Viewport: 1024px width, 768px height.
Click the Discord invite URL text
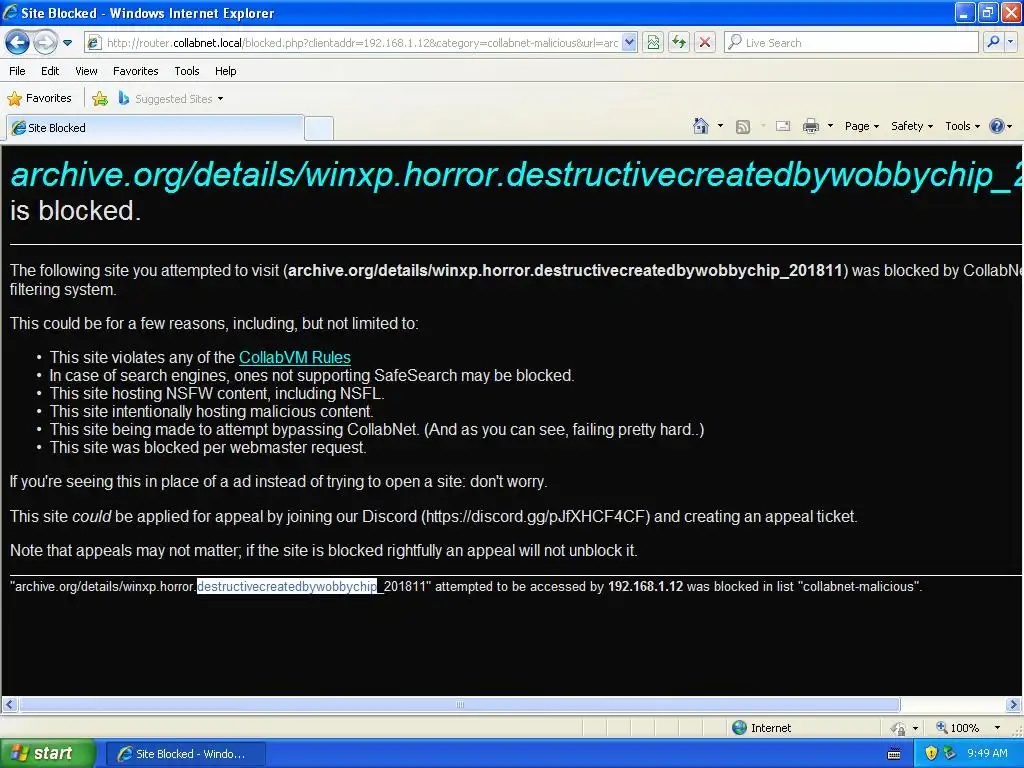tap(536, 517)
